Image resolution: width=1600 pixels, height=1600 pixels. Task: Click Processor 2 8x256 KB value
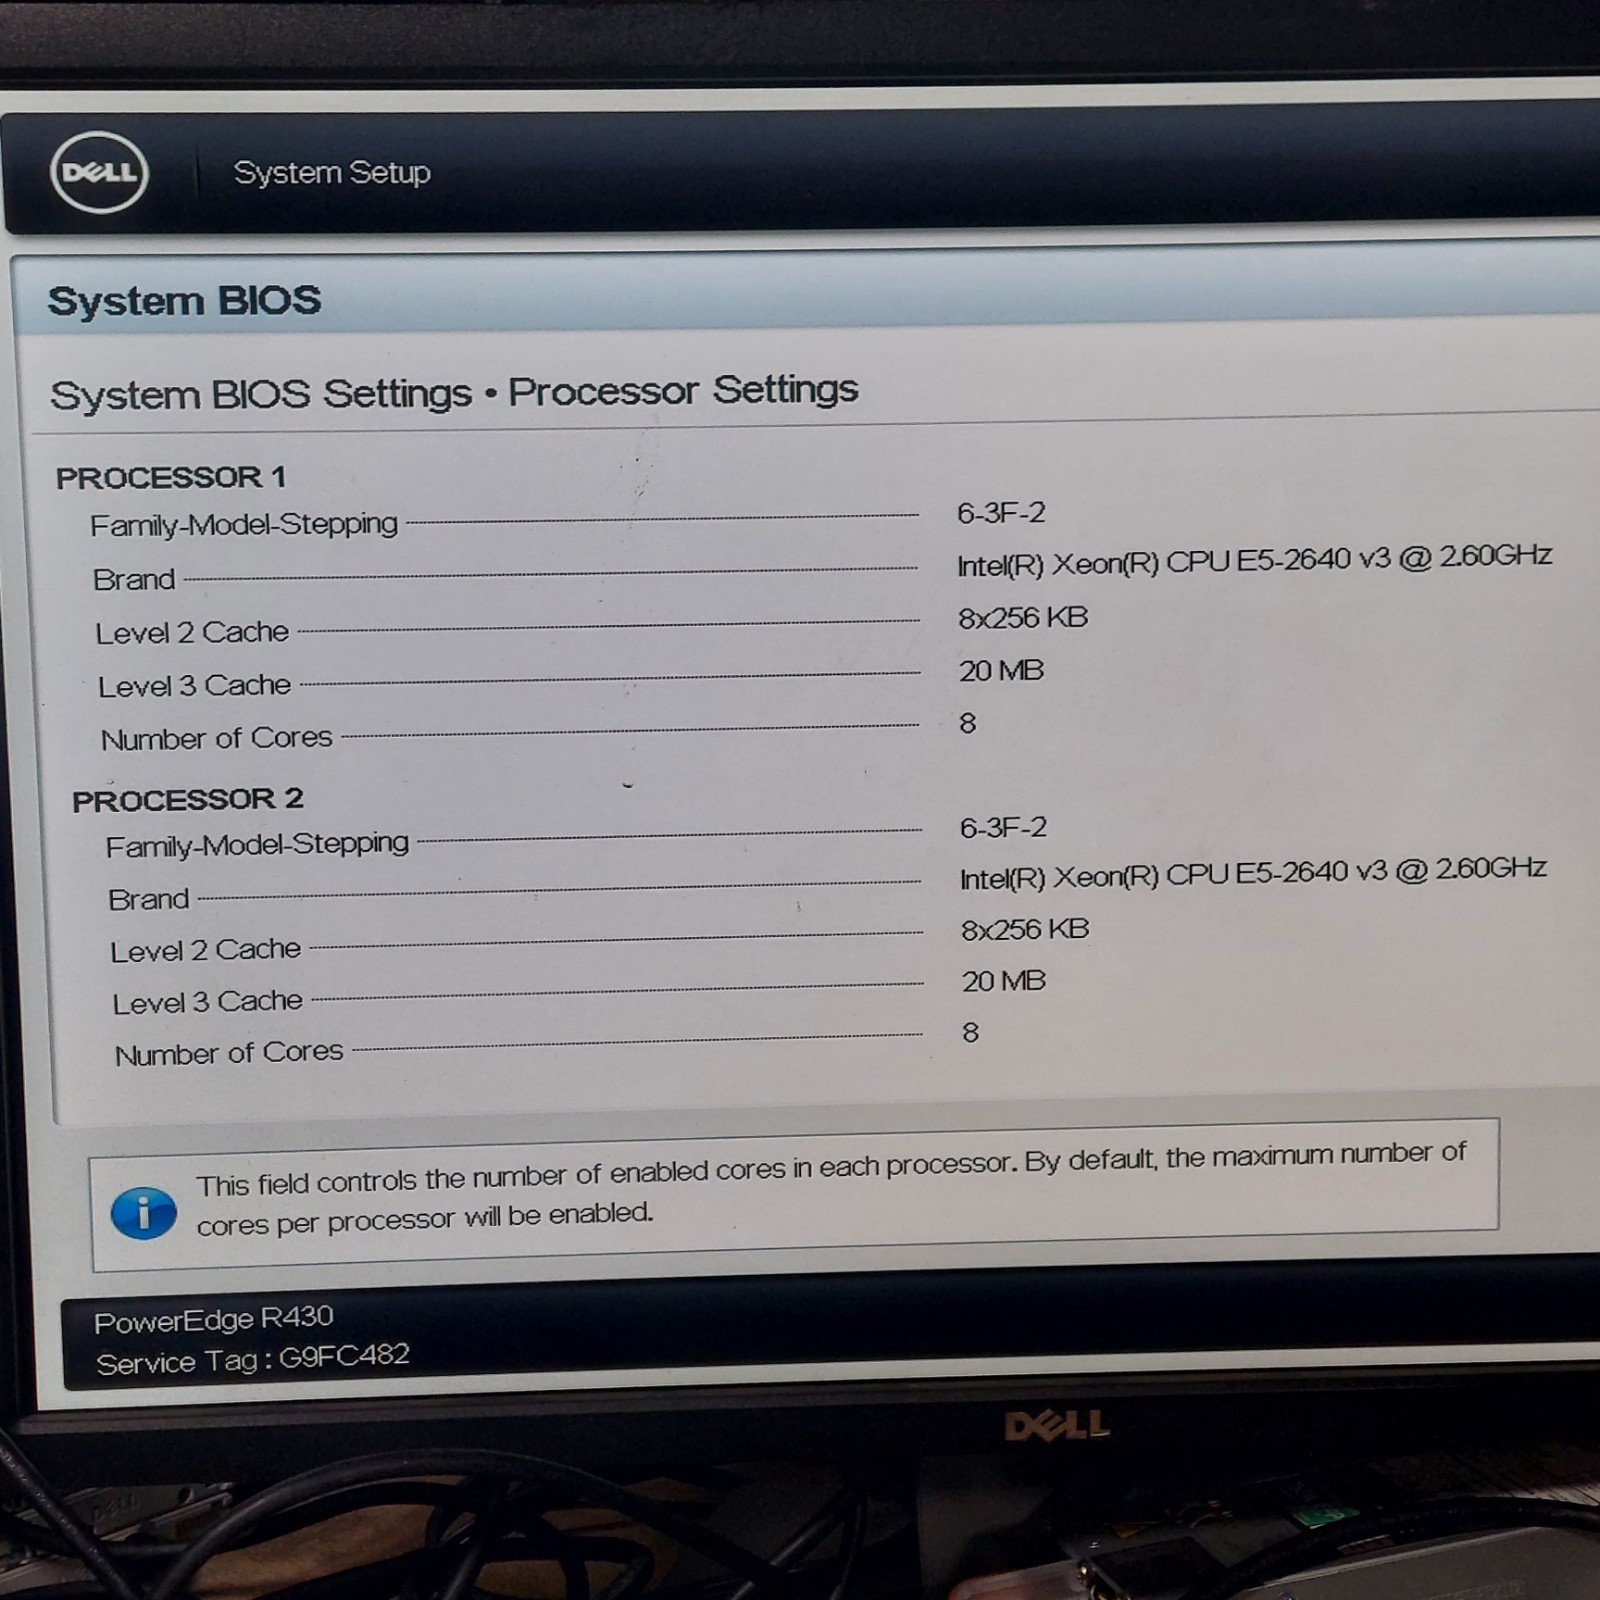[x=1025, y=929]
